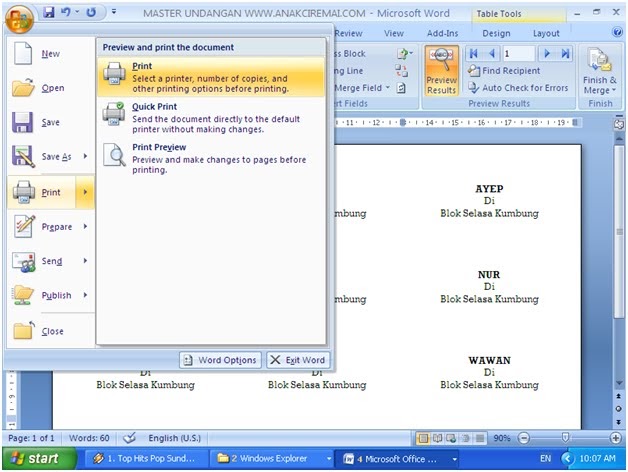Click Send in the Office menu
Image resolution: width=628 pixels, height=472 pixels.
43,261
